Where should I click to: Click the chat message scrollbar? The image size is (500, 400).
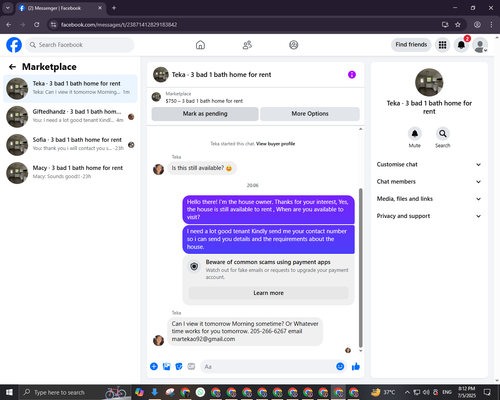(360, 268)
